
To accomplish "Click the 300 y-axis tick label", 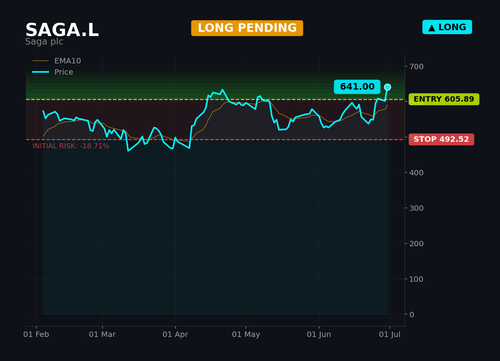I will [416, 208].
